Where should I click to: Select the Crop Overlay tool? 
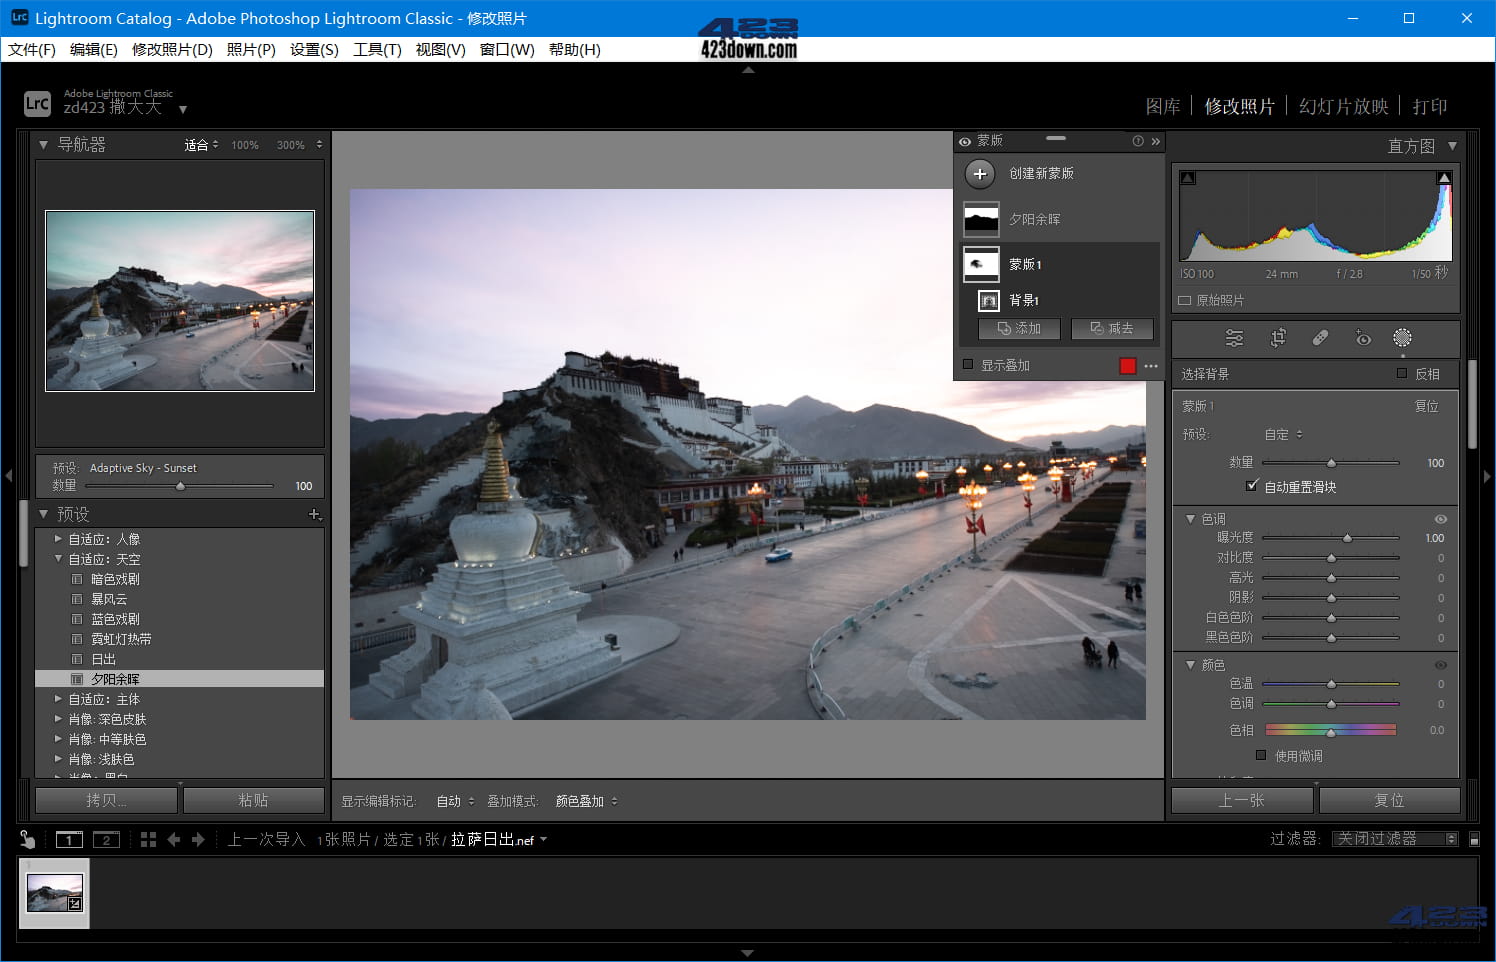pos(1278,338)
